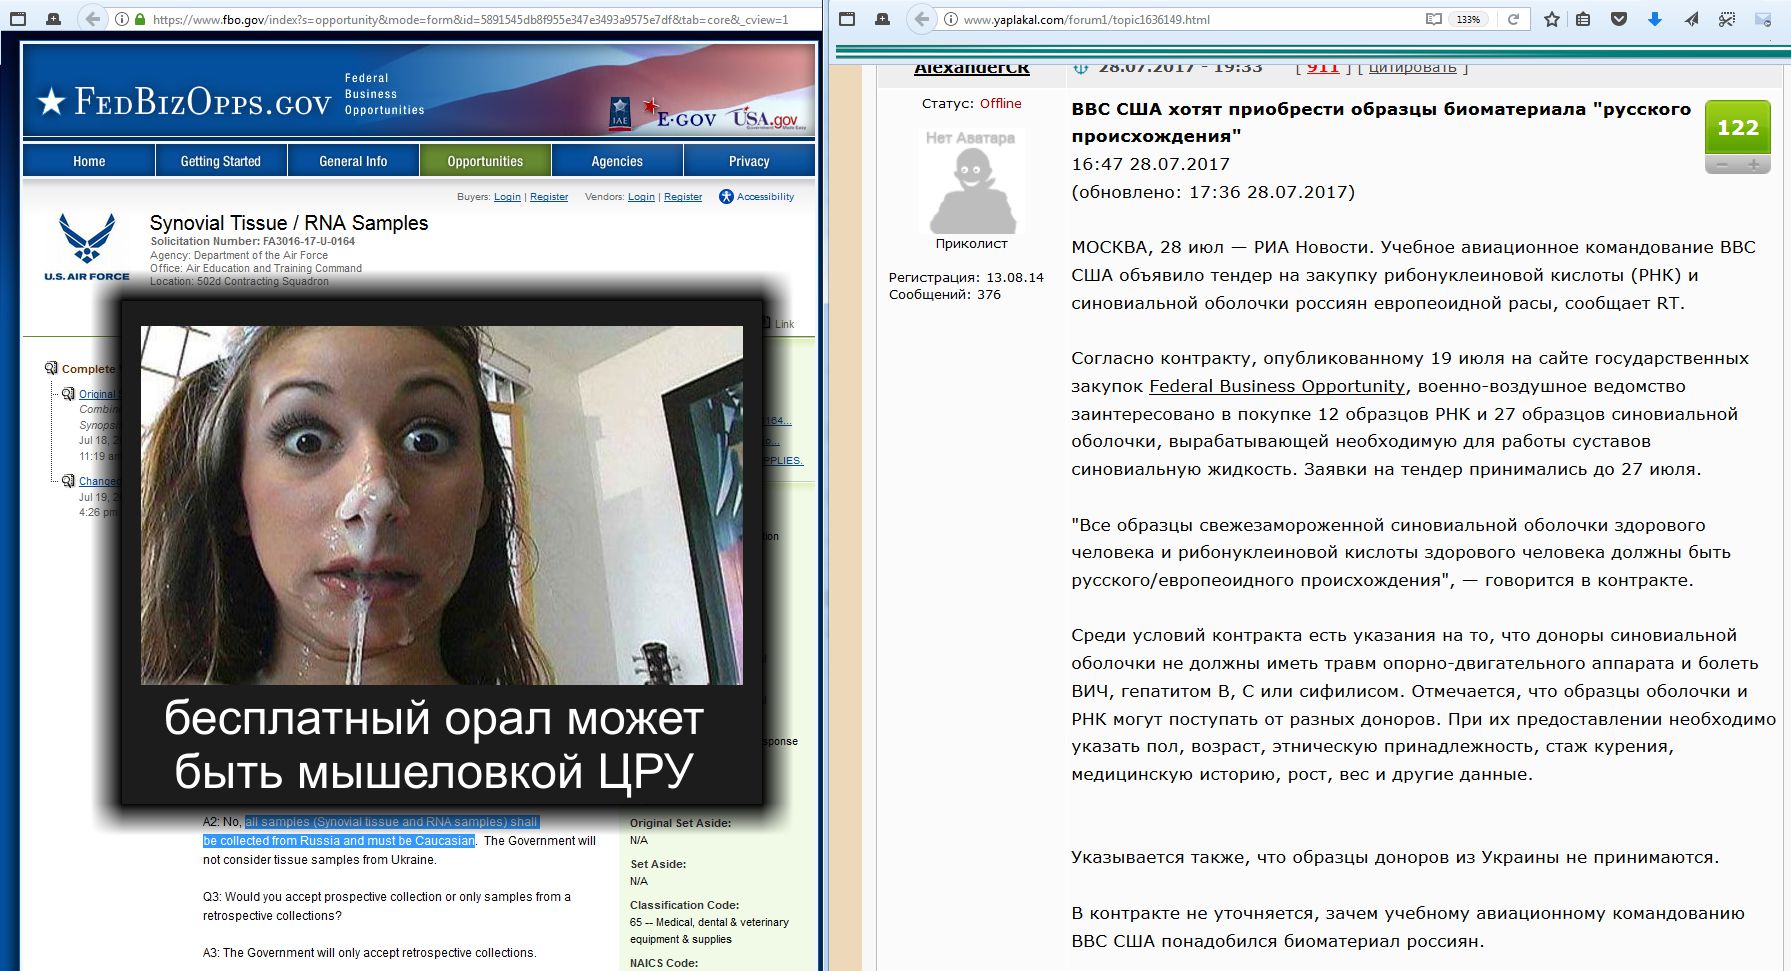Click the 'Статус: Offline' status text

point(971,103)
